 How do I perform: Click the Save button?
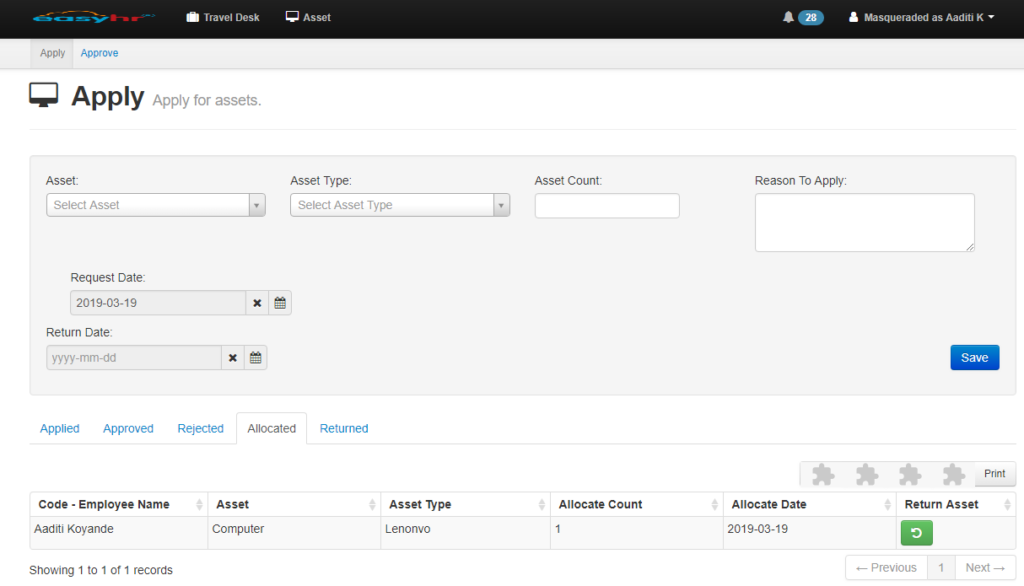974,357
